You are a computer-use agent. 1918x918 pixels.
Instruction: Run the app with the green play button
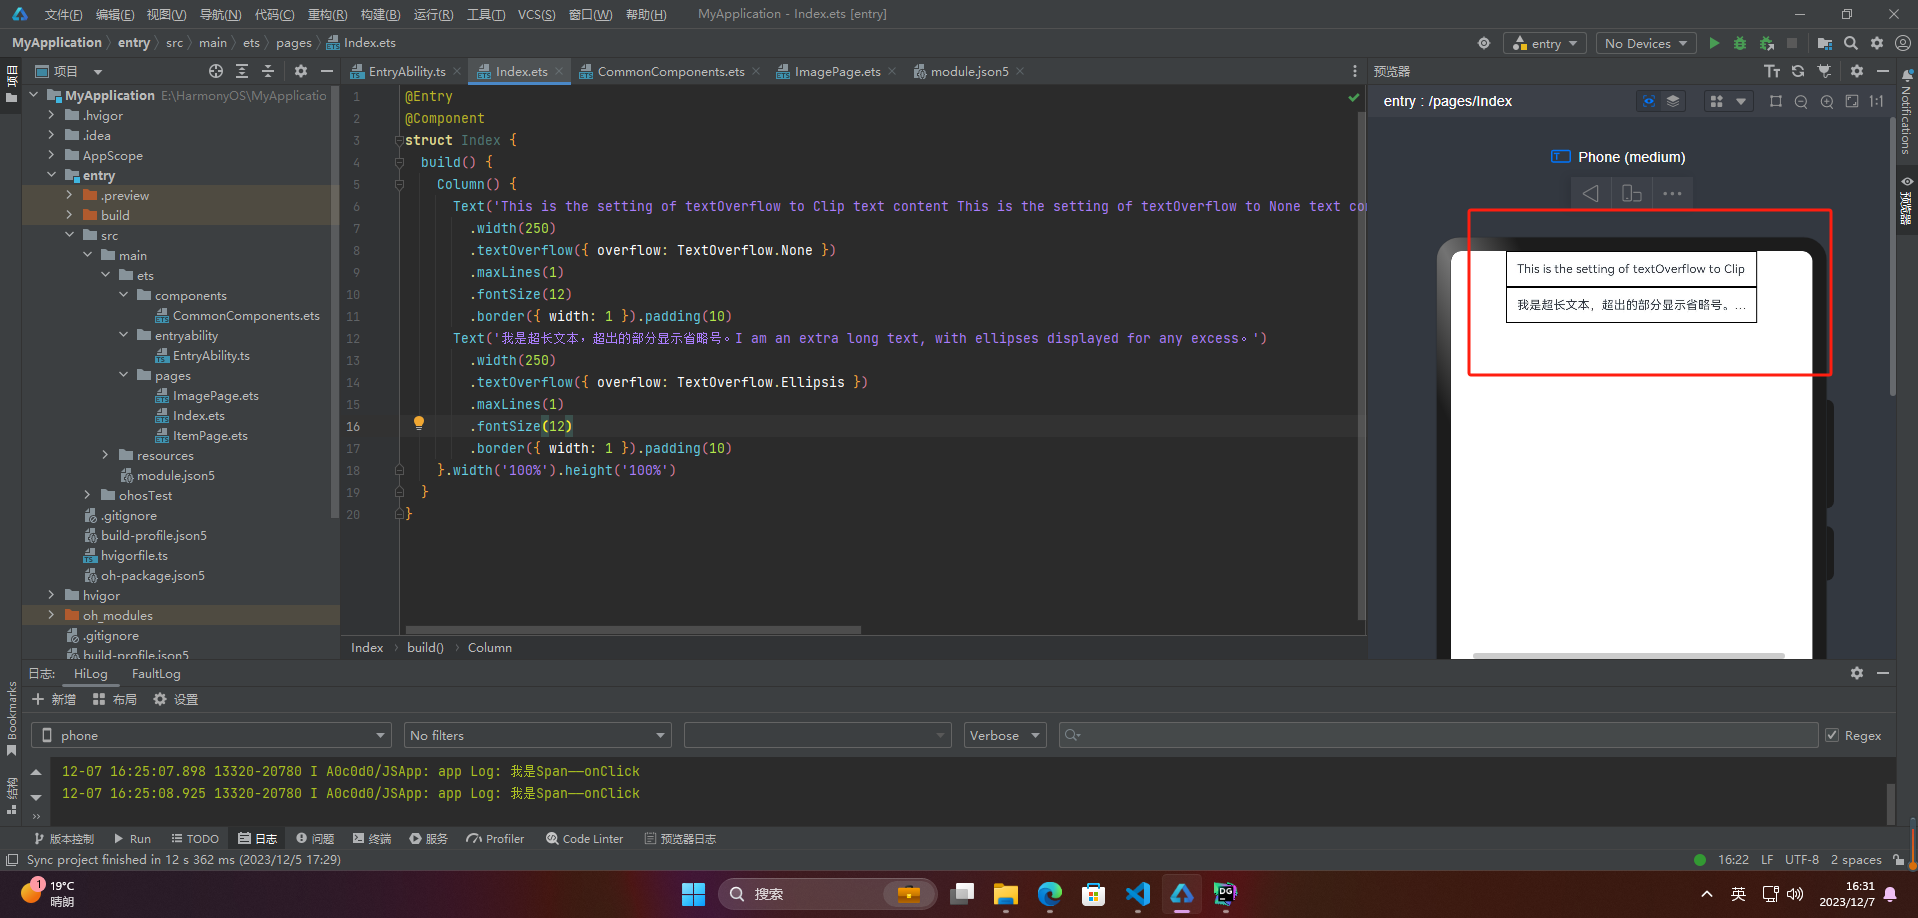click(x=1714, y=43)
